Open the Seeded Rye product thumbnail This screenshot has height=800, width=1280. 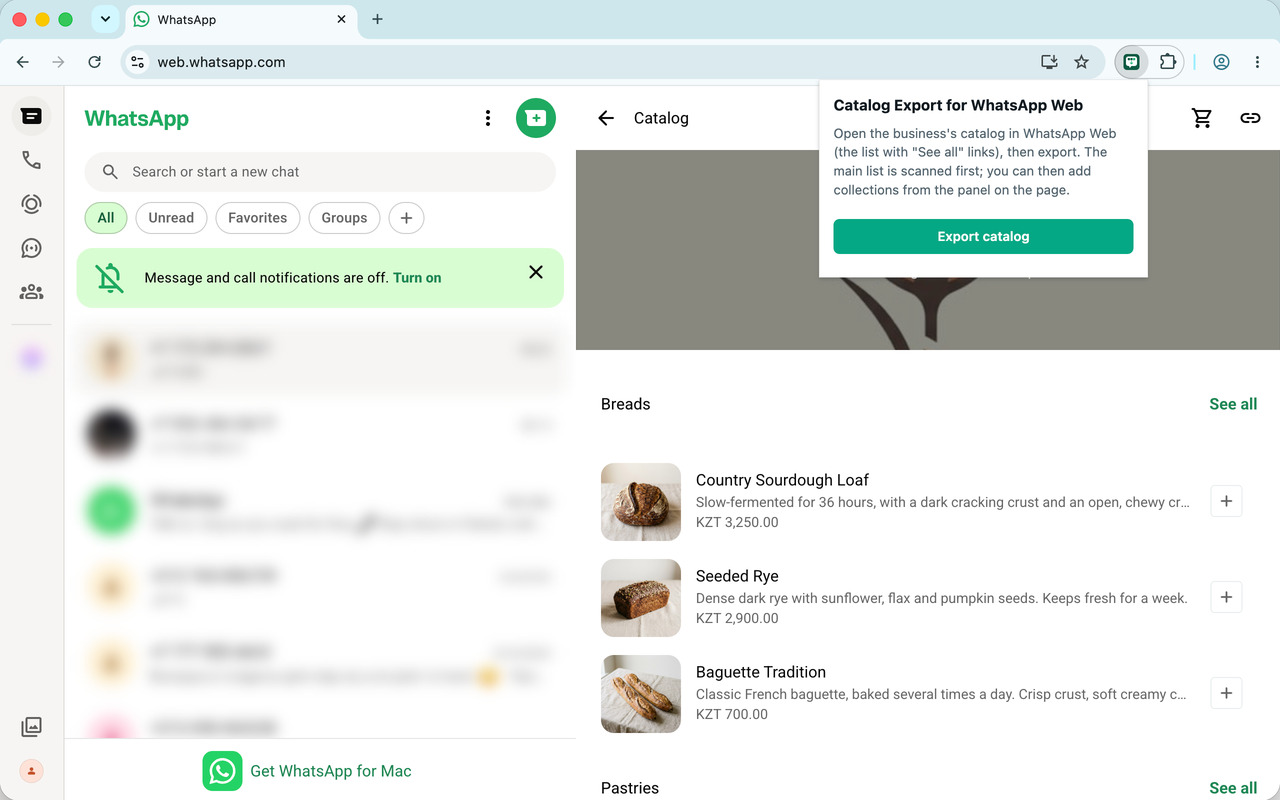[x=641, y=597]
